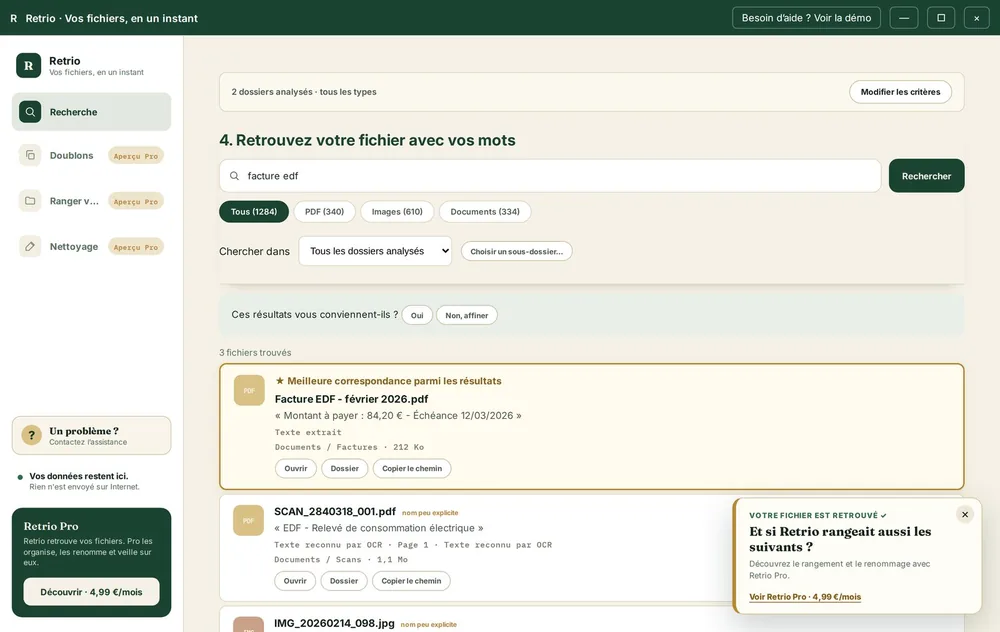The height and width of the screenshot is (632, 1000).
Task: Click the search field magnifier icon
Action: point(235,175)
